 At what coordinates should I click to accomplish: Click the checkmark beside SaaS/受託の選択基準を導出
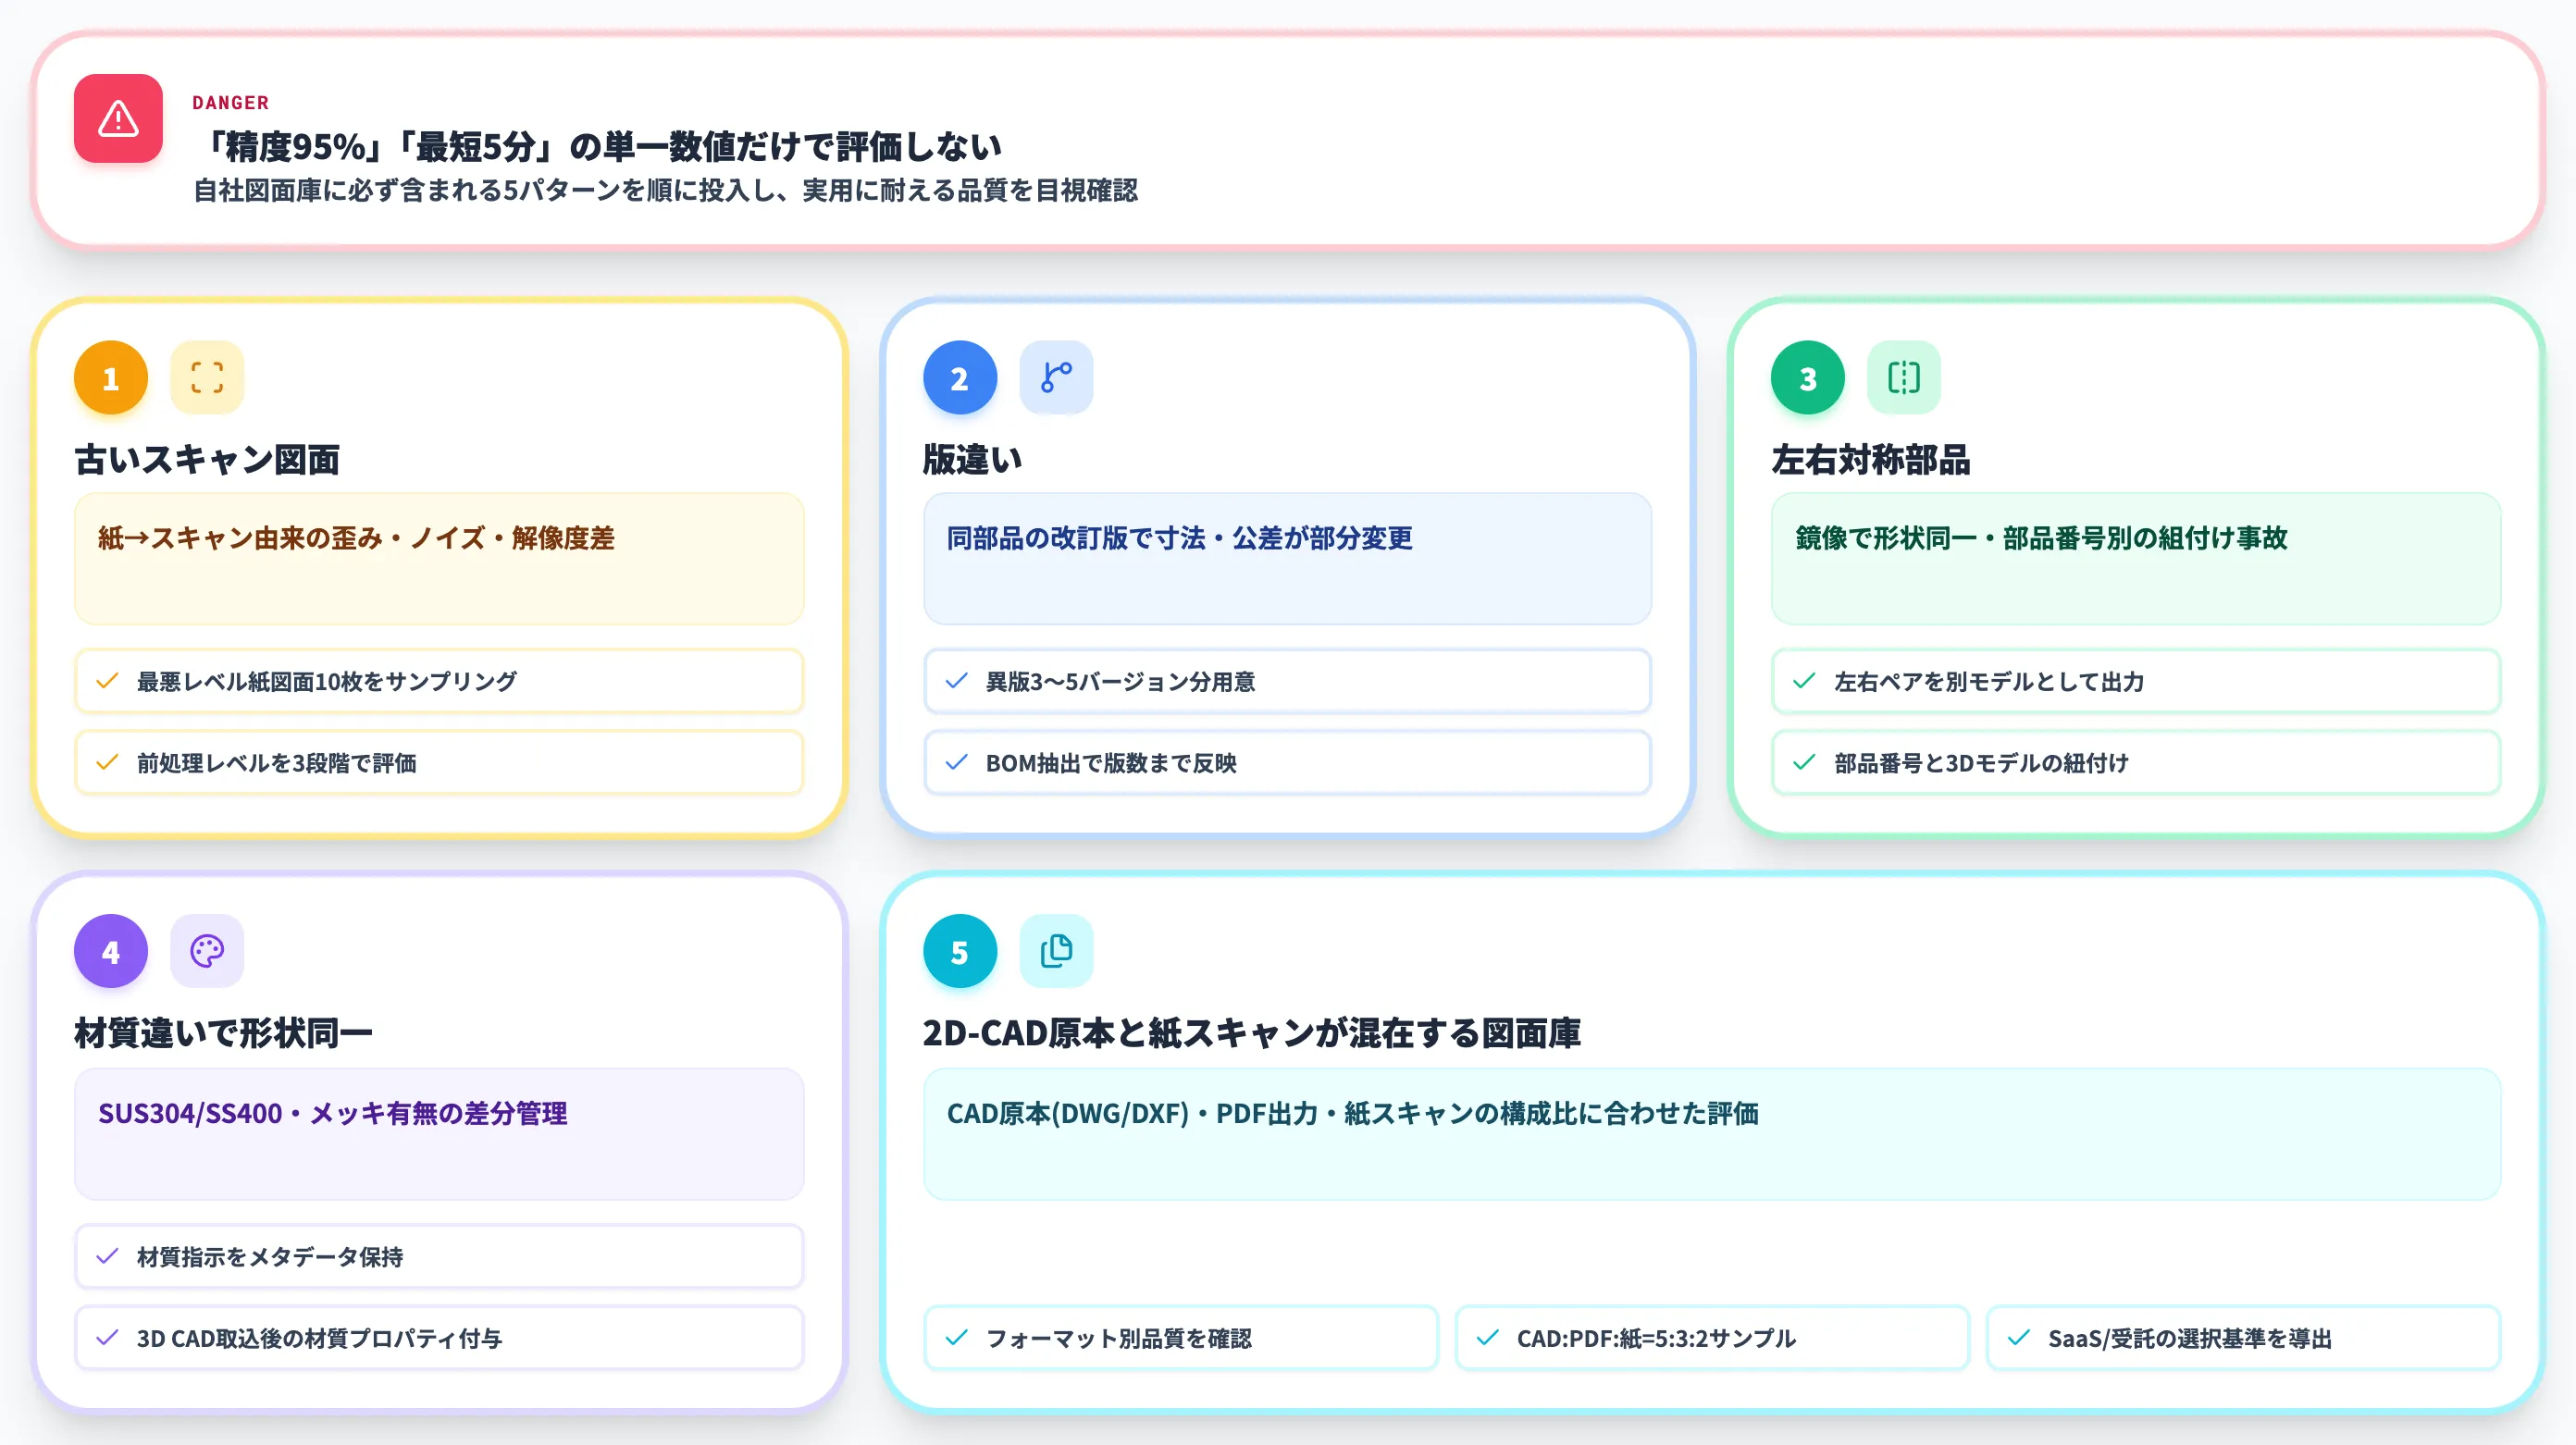(x=2018, y=1338)
